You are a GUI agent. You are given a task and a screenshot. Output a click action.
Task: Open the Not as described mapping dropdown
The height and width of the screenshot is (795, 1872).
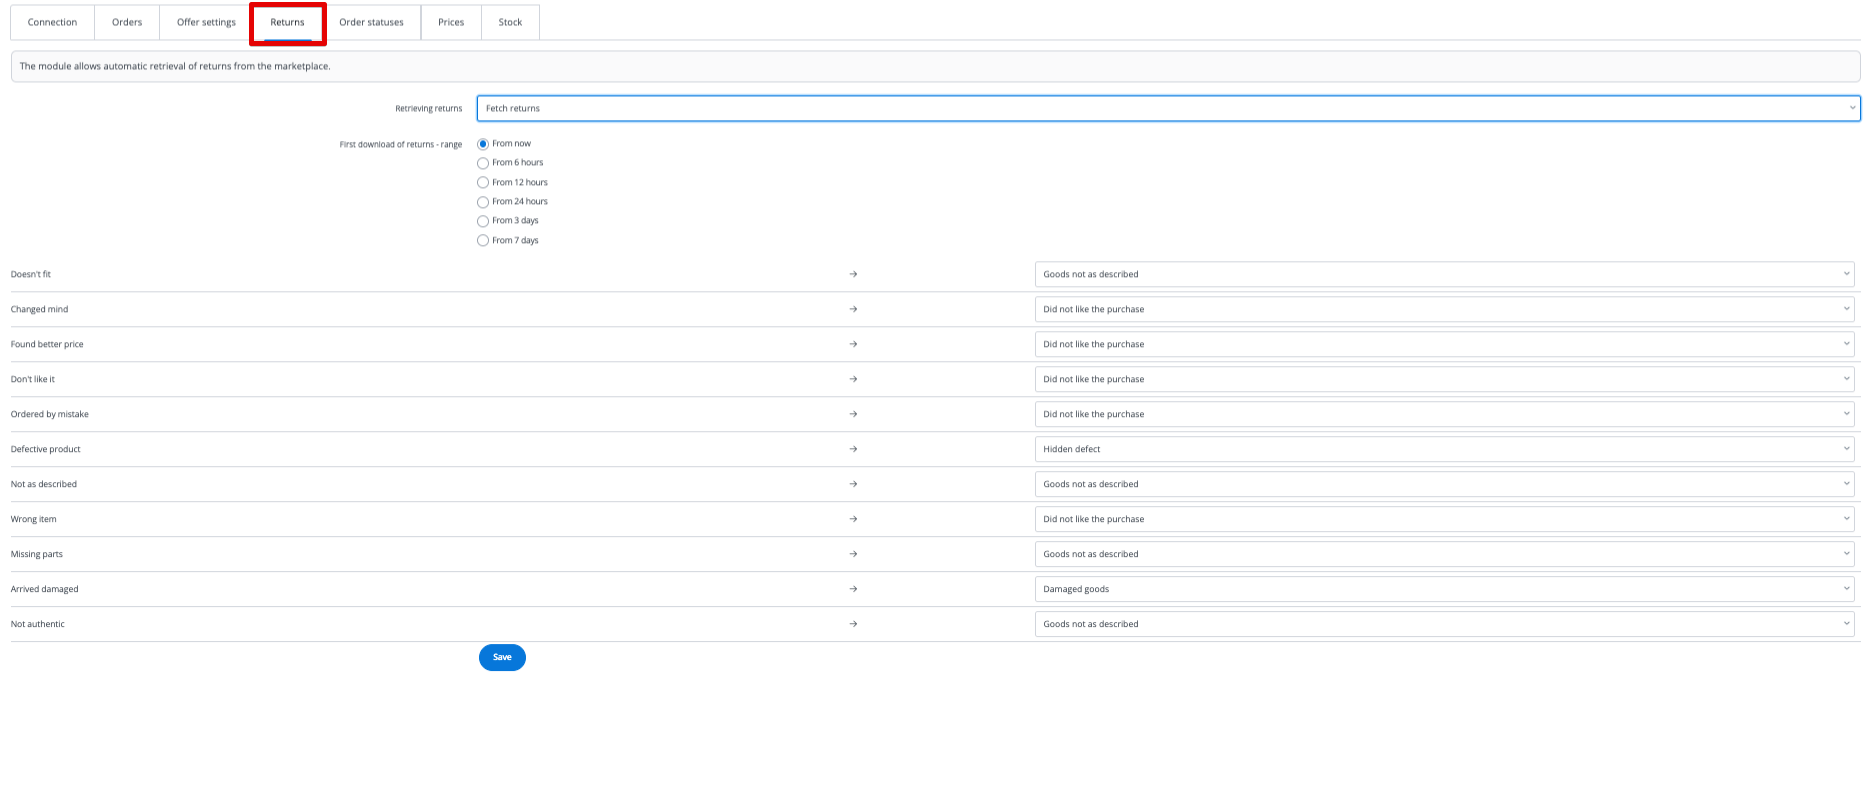tap(1443, 484)
